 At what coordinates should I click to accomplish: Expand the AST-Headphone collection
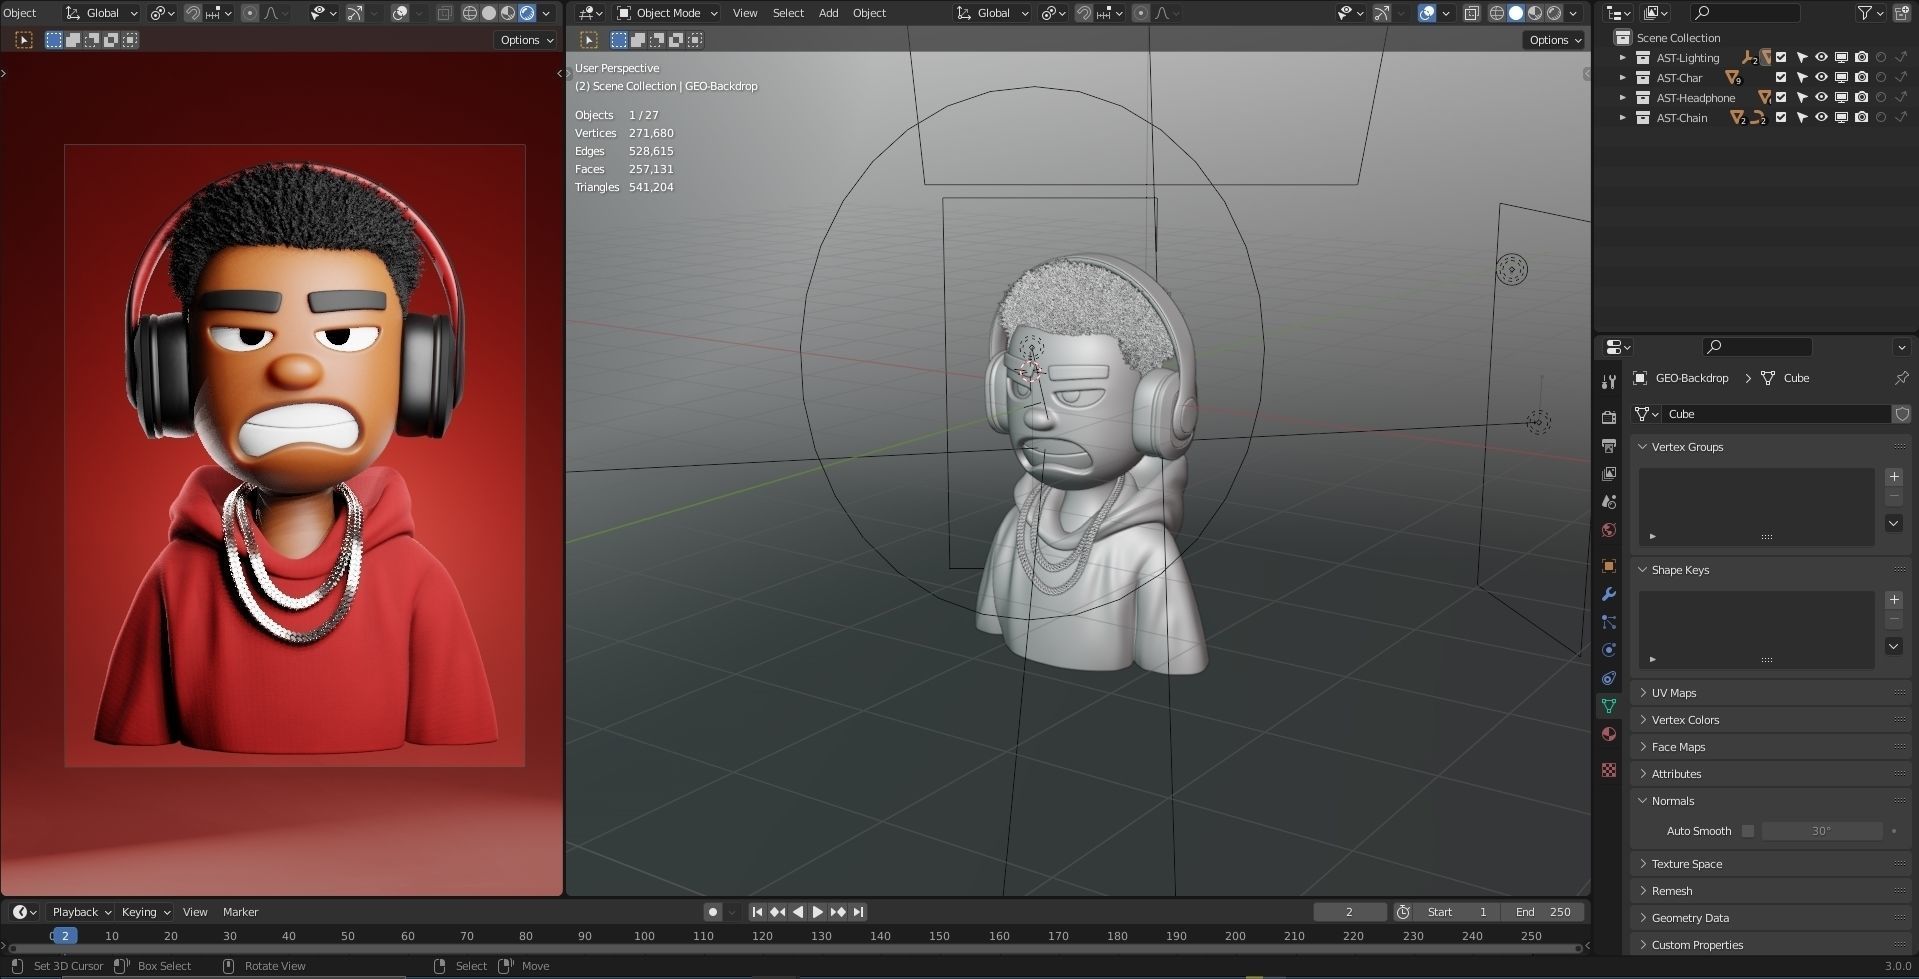point(1622,98)
